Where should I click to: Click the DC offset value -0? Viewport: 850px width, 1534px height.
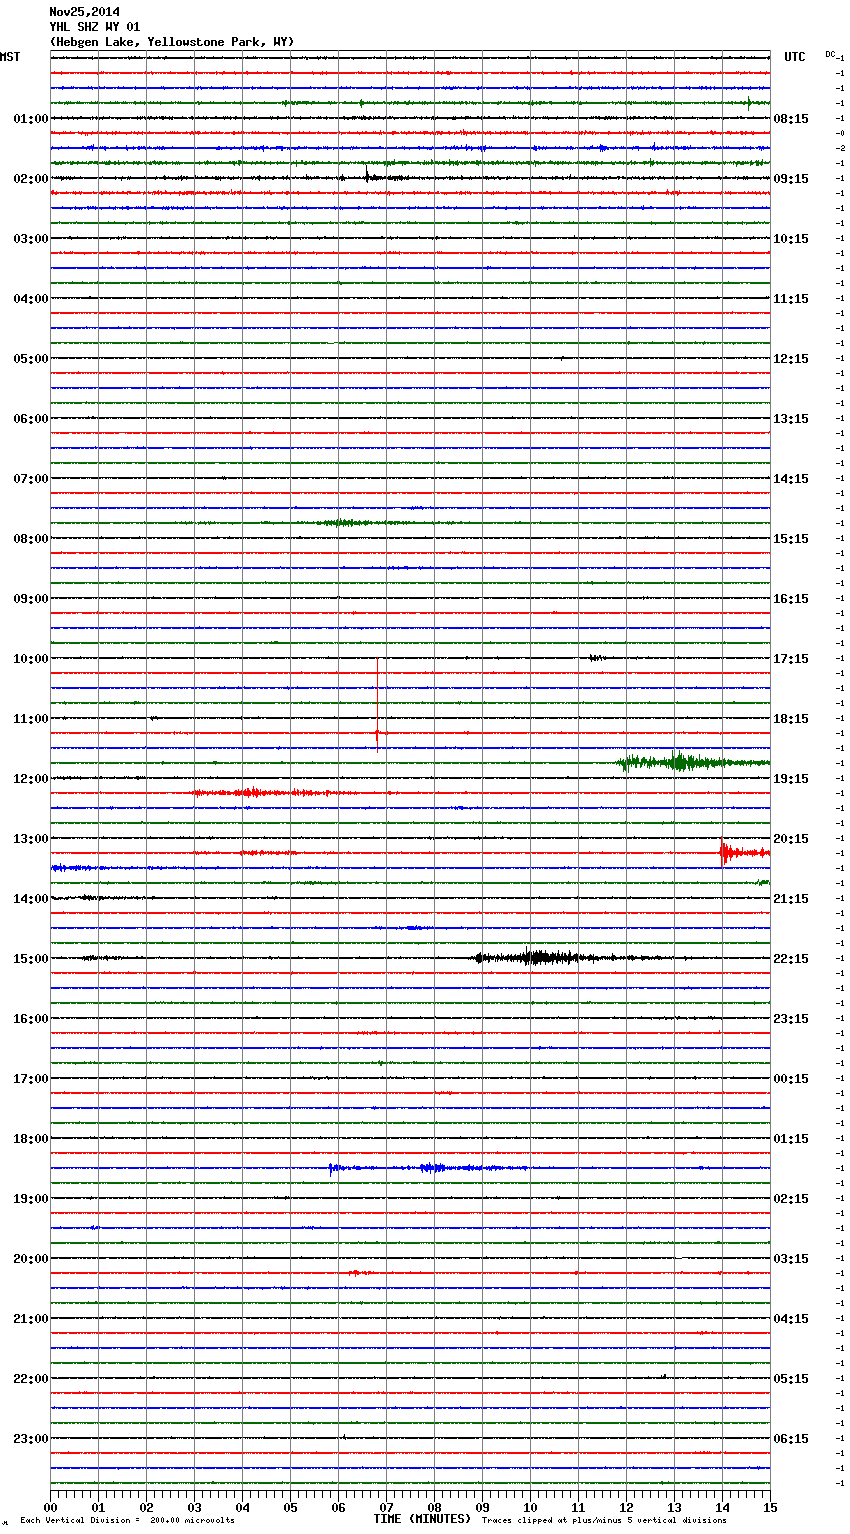(841, 133)
